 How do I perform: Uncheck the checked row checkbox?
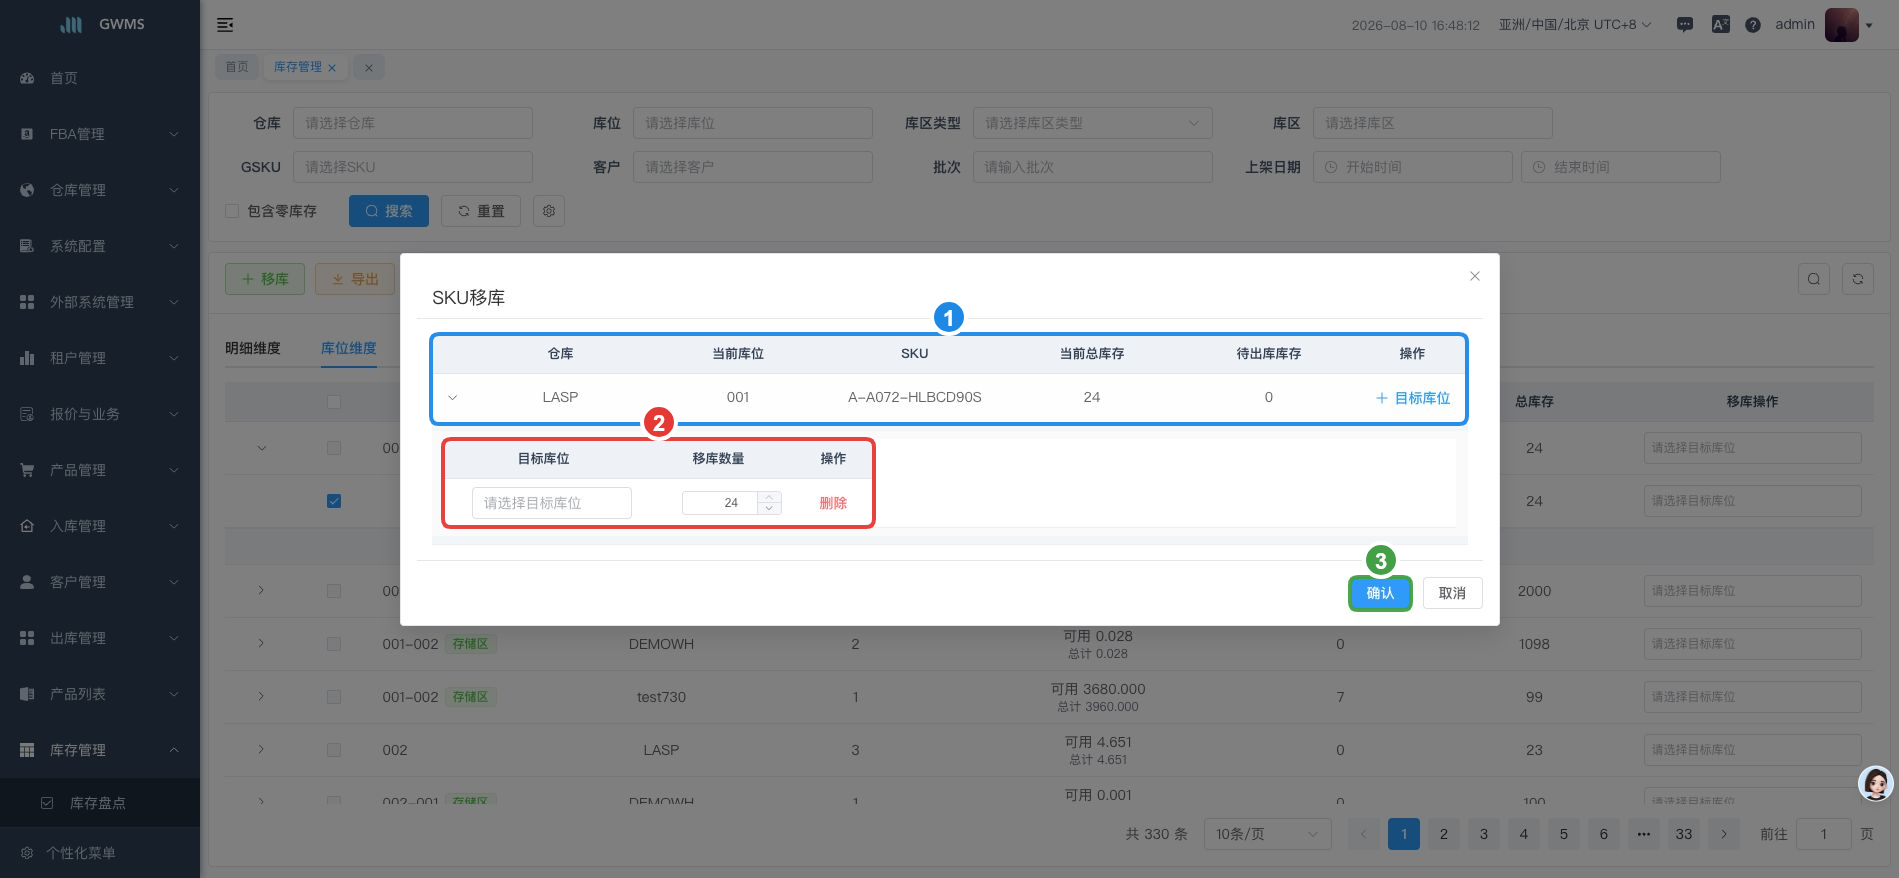[x=334, y=501]
